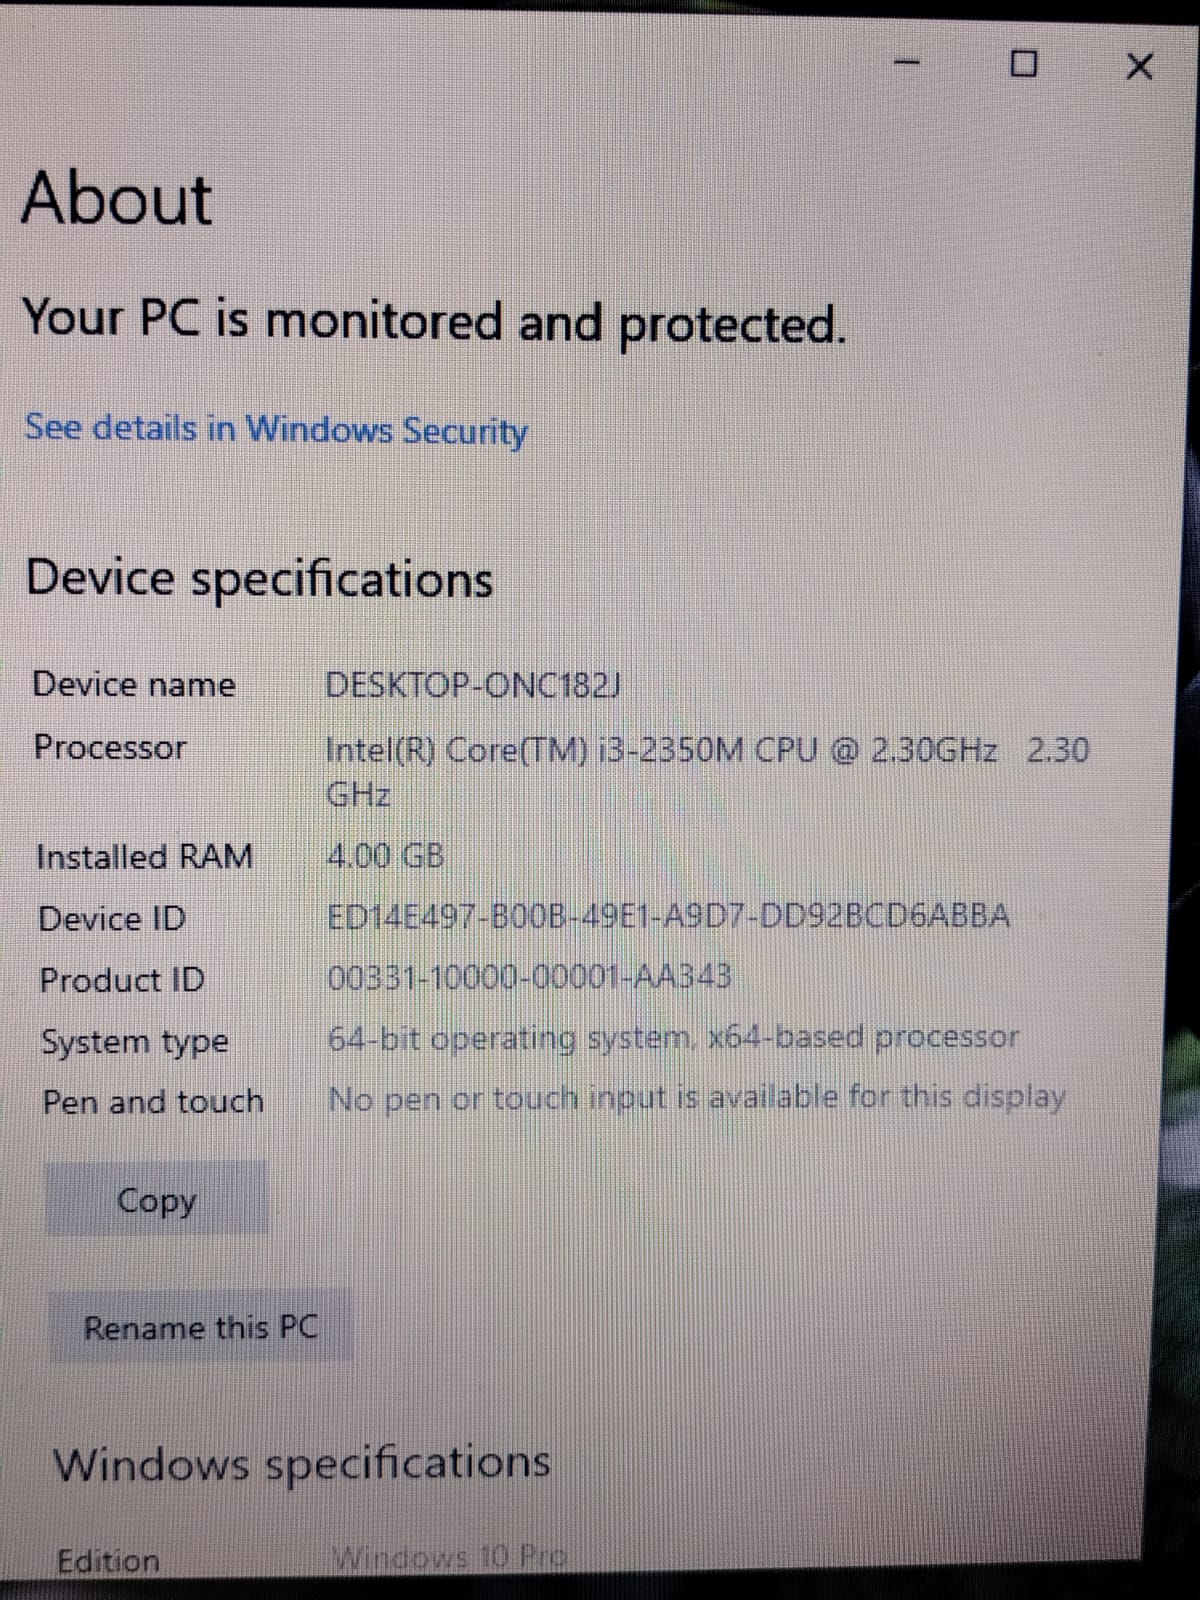Select the device name DESKTOP-ONC182J text

(475, 686)
